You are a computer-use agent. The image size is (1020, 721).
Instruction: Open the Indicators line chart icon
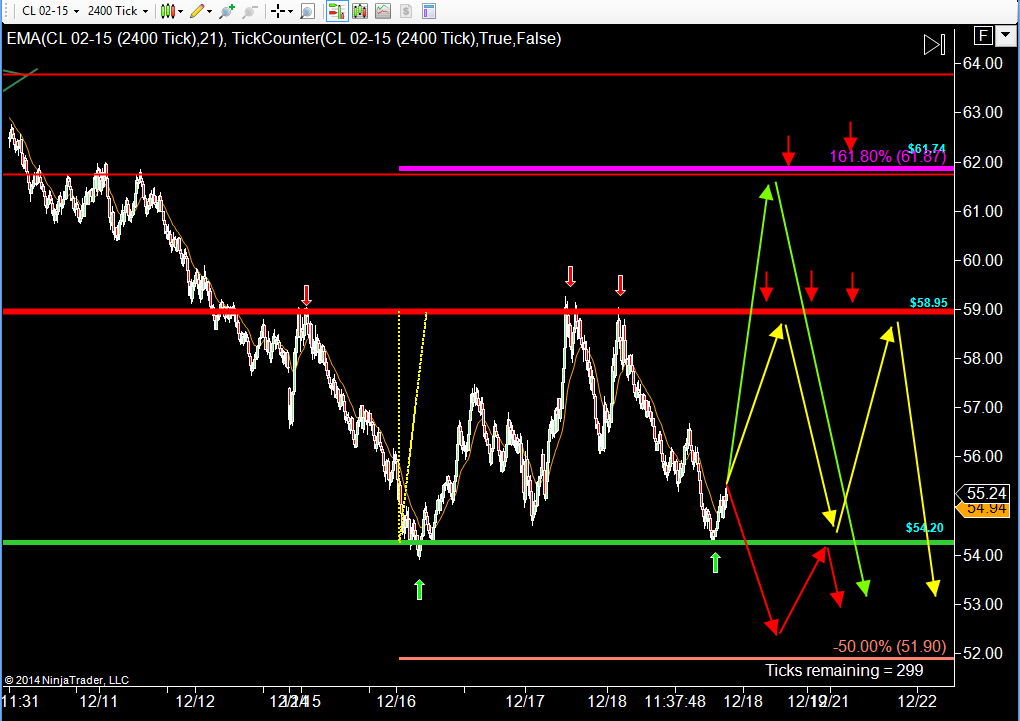[382, 11]
